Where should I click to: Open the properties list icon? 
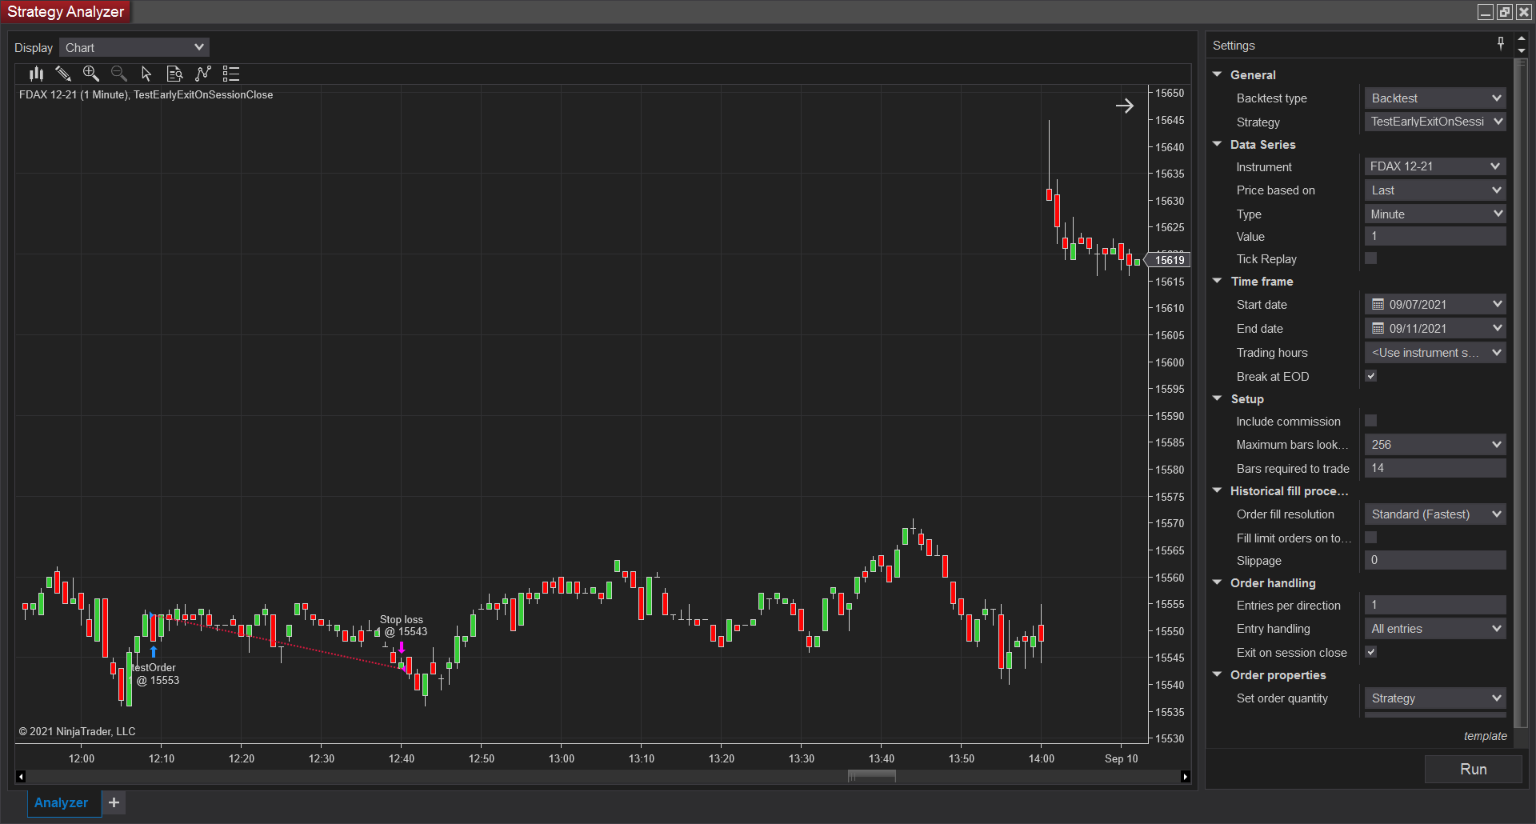coord(231,73)
